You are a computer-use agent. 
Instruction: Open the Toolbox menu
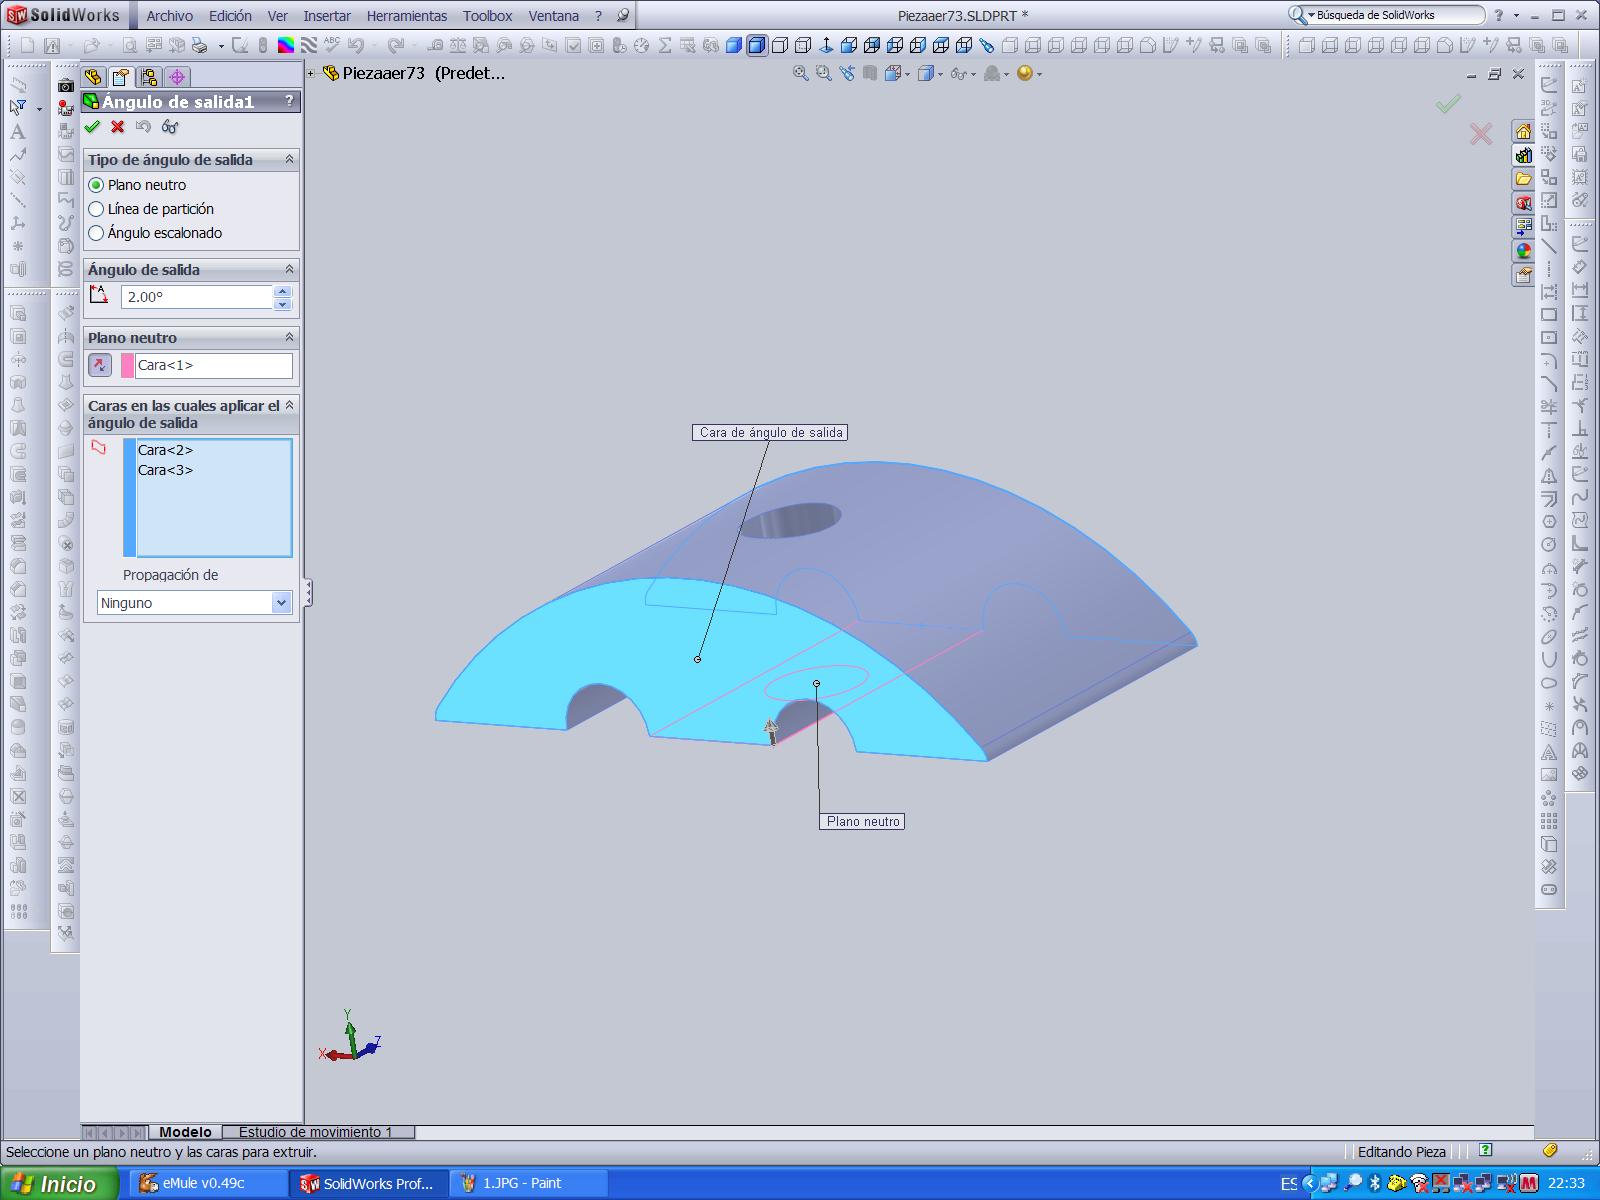487,16
